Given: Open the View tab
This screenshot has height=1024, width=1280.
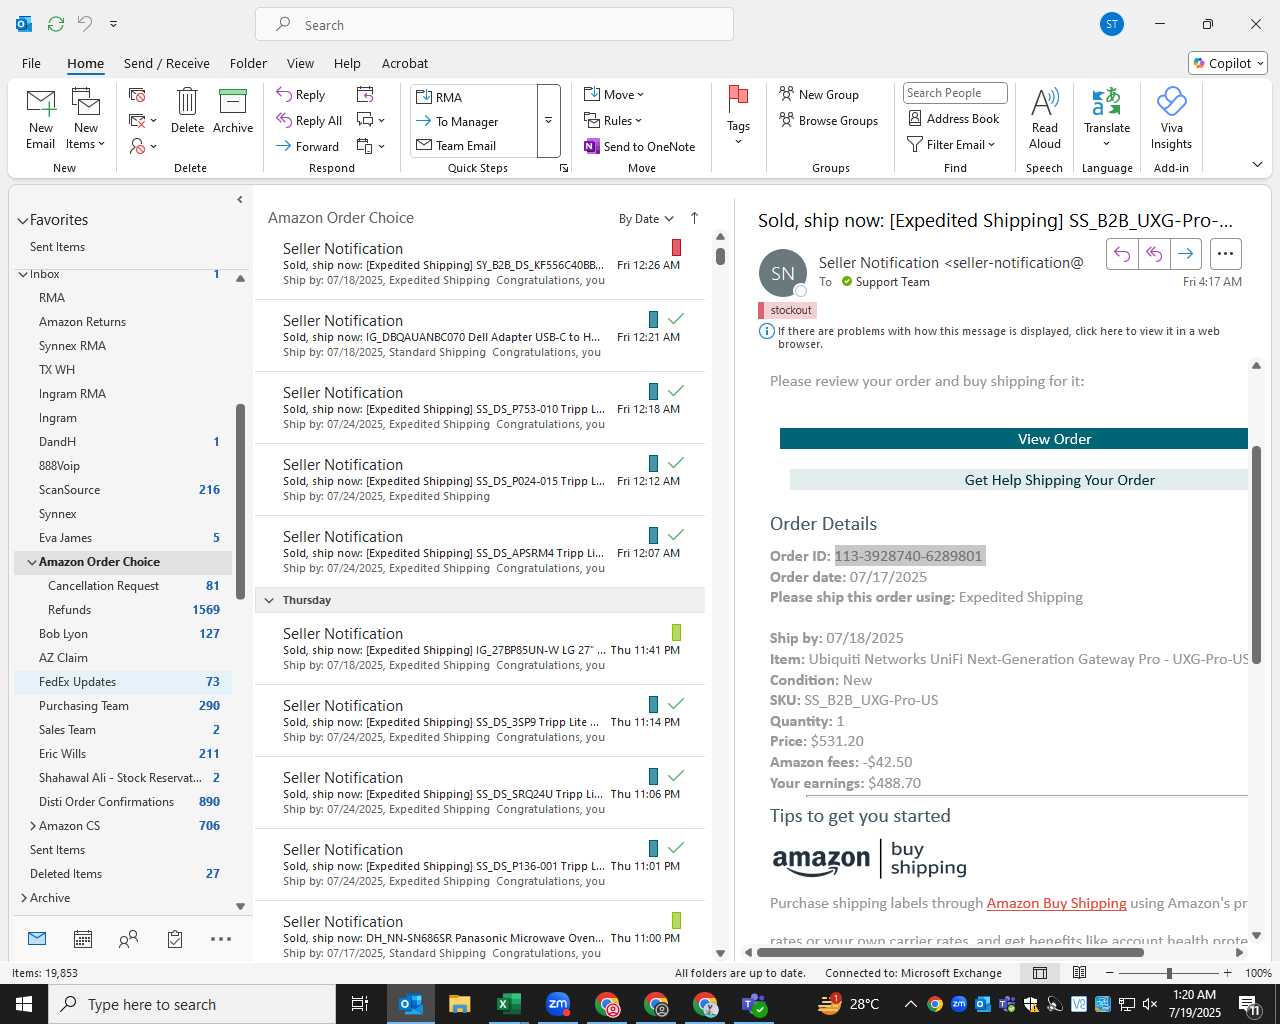Looking at the screenshot, I should tap(300, 63).
